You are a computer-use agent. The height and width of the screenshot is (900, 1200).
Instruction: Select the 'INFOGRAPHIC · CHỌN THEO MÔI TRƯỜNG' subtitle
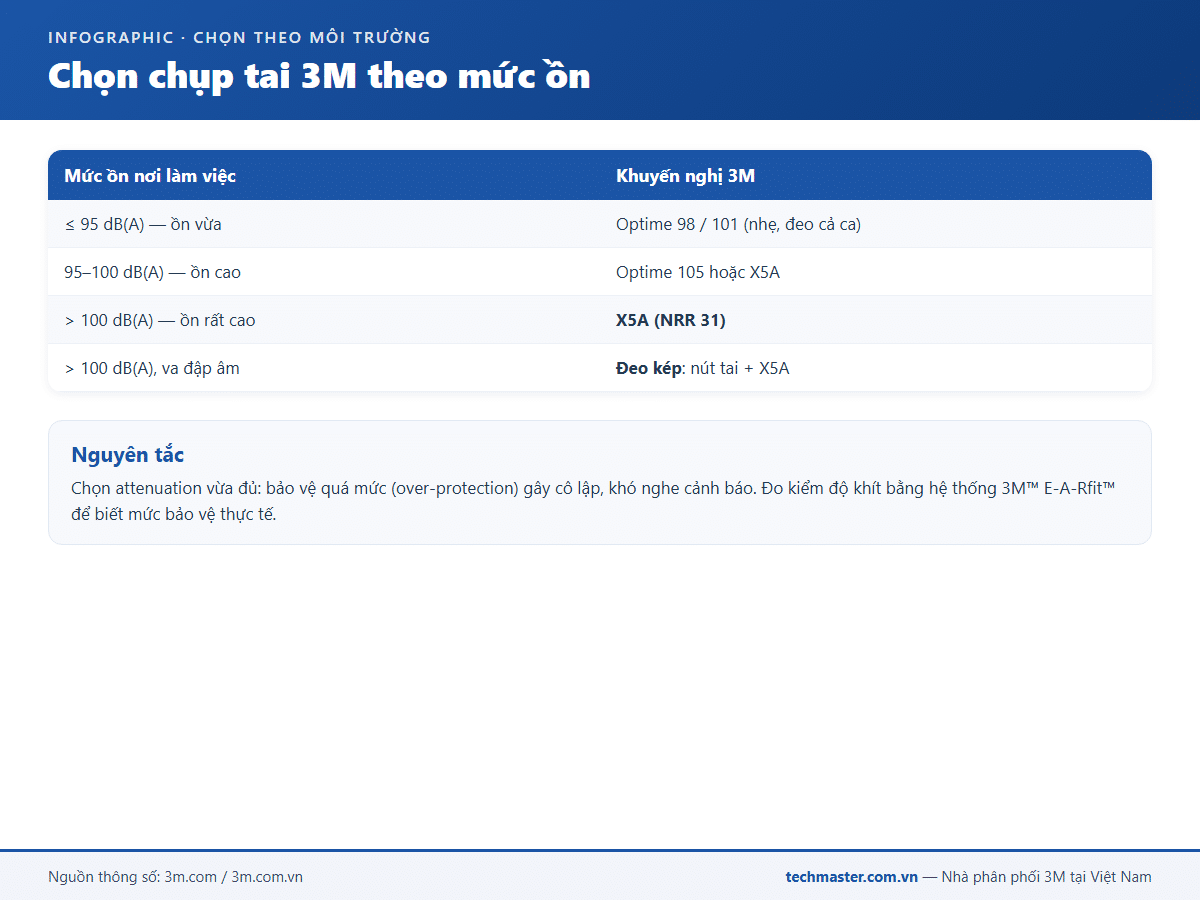tap(239, 38)
